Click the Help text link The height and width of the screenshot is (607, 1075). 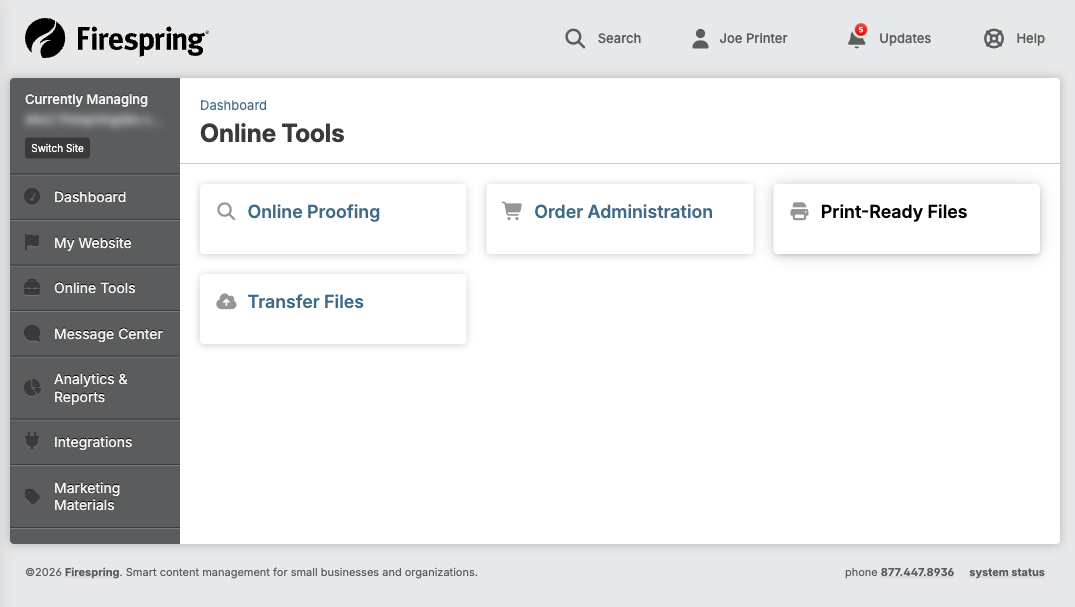[x=1030, y=38]
